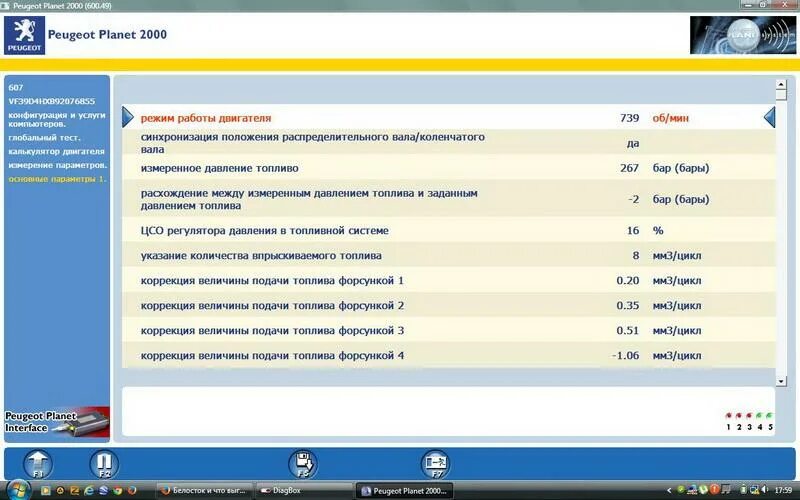800x500 pixels.
Task: Select 'основные параметры 1' in sidebar
Action: click(x=57, y=179)
